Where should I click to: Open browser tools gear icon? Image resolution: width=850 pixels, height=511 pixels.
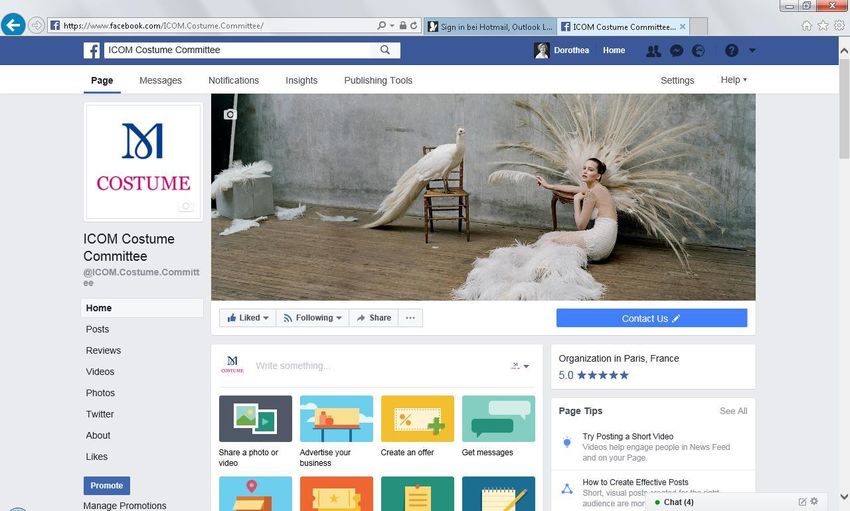coord(839,25)
